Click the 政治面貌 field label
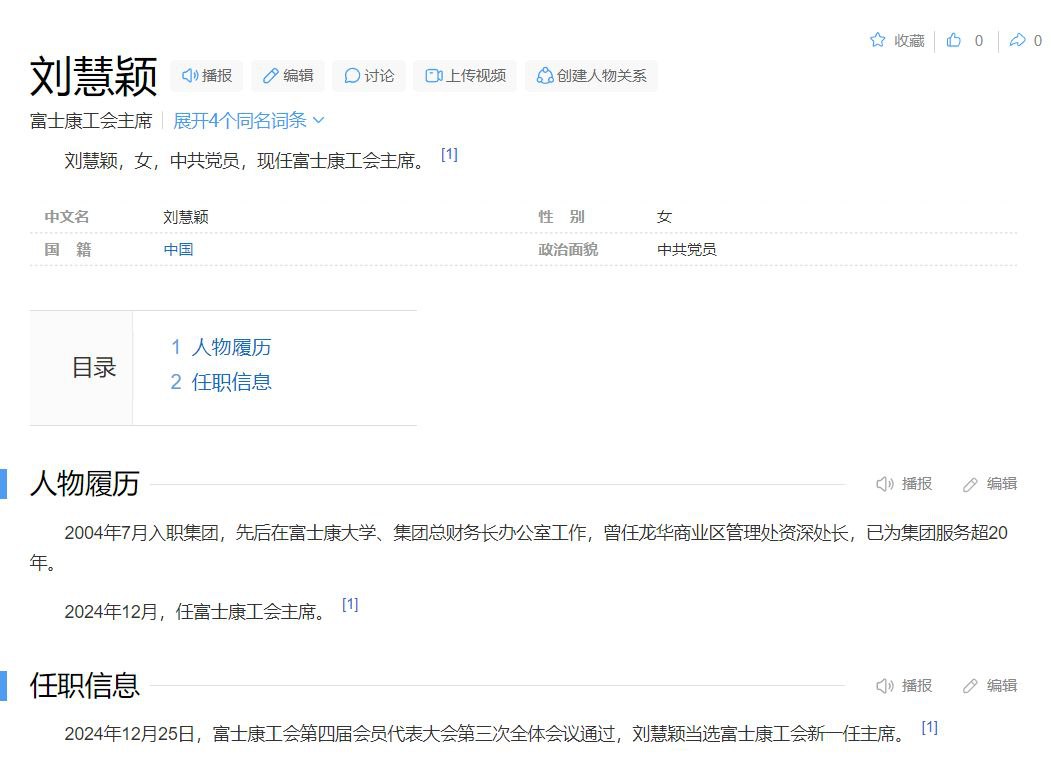The height and width of the screenshot is (760, 1051). (568, 249)
